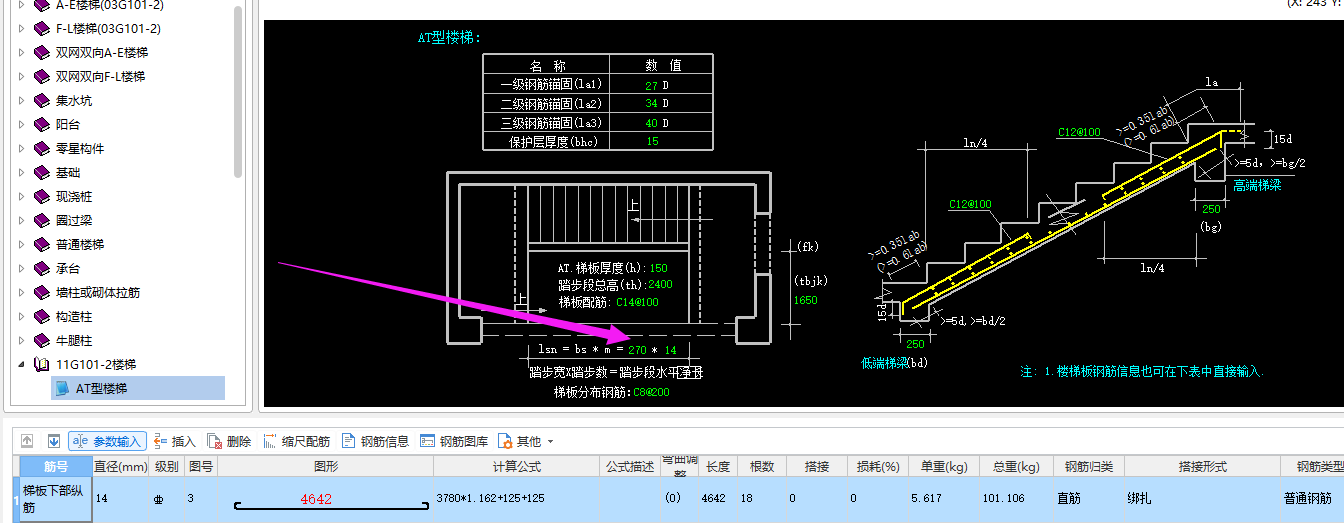Edit the step count value 14
Viewport: 1344px width, 523px height.
pos(670,350)
